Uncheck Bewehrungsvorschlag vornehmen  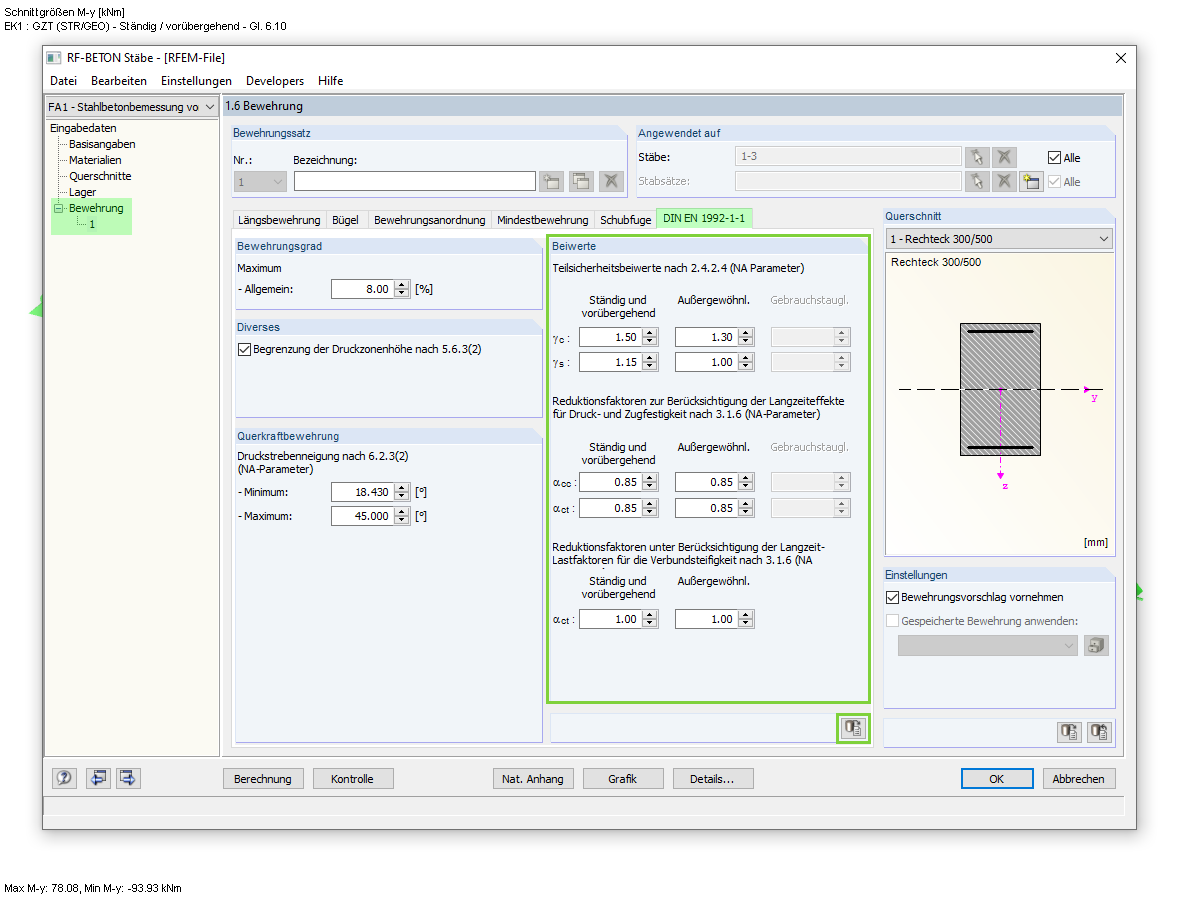coord(892,596)
